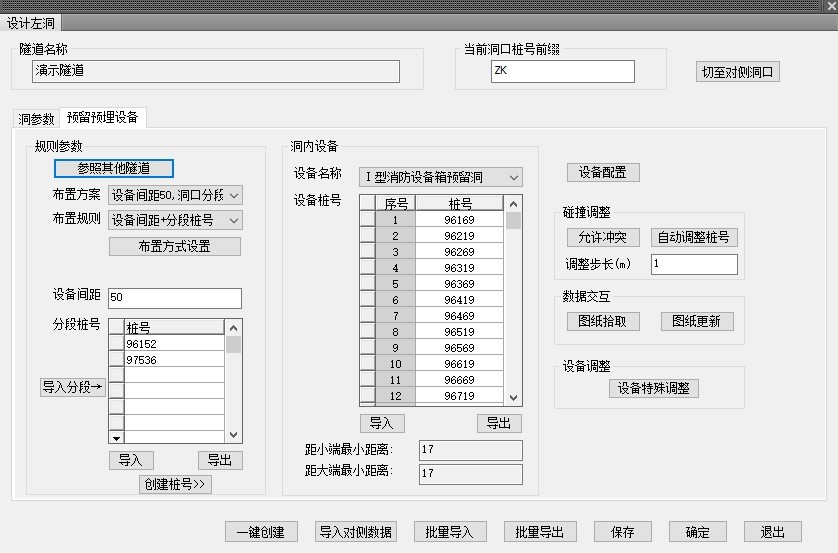The height and width of the screenshot is (553, 838).
Task: Click 批量导入 button
Action: [449, 532]
